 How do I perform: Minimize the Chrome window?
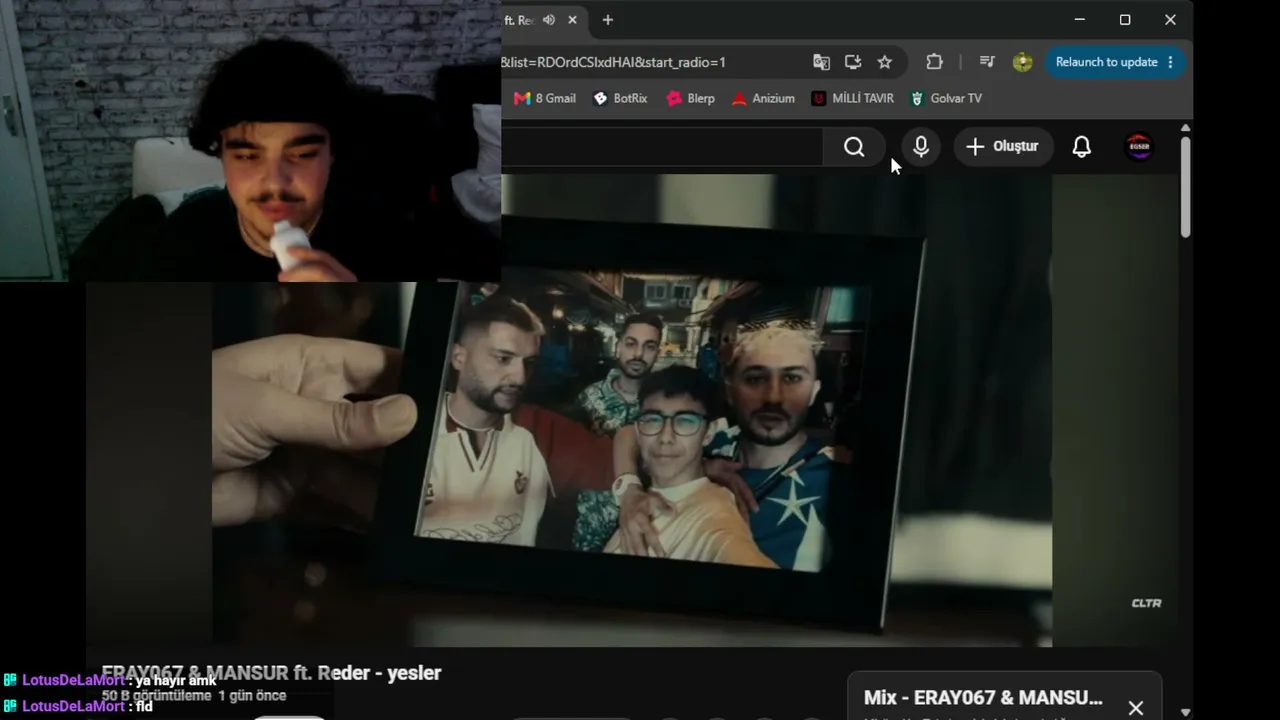pyautogui.click(x=1079, y=20)
